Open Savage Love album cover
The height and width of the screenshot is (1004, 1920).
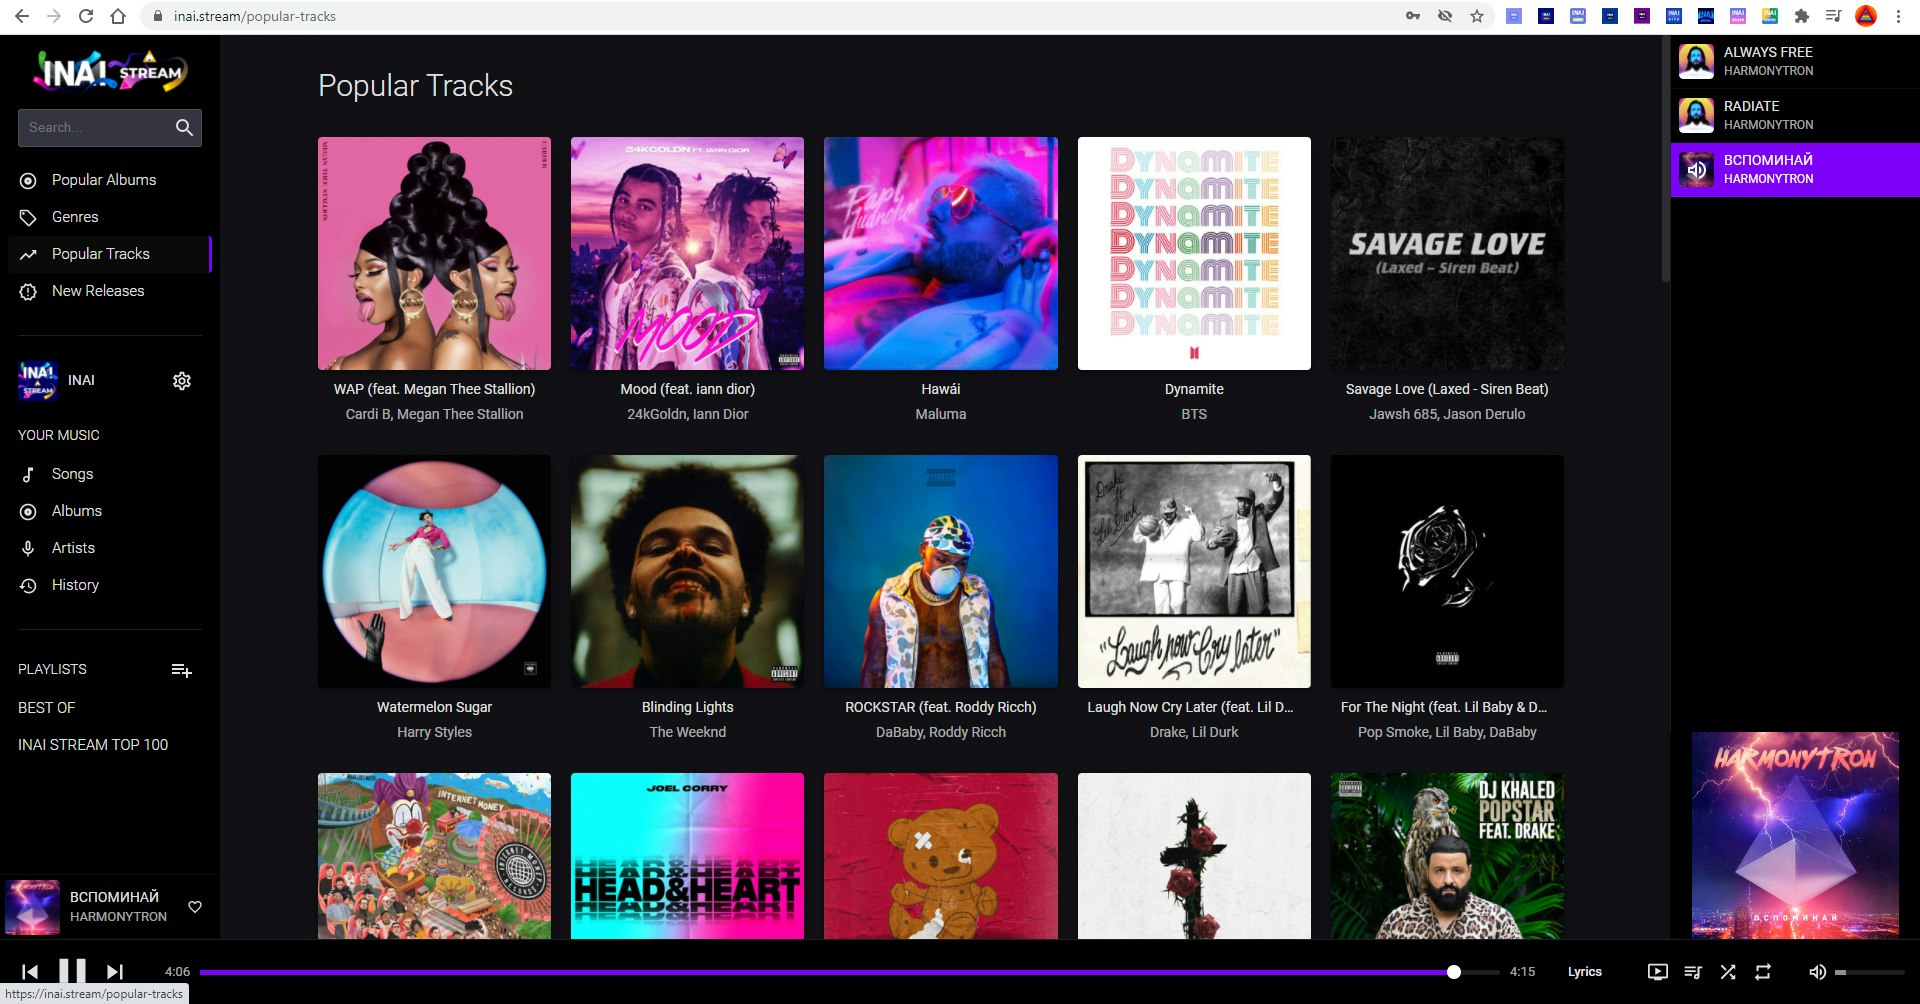tap(1447, 253)
